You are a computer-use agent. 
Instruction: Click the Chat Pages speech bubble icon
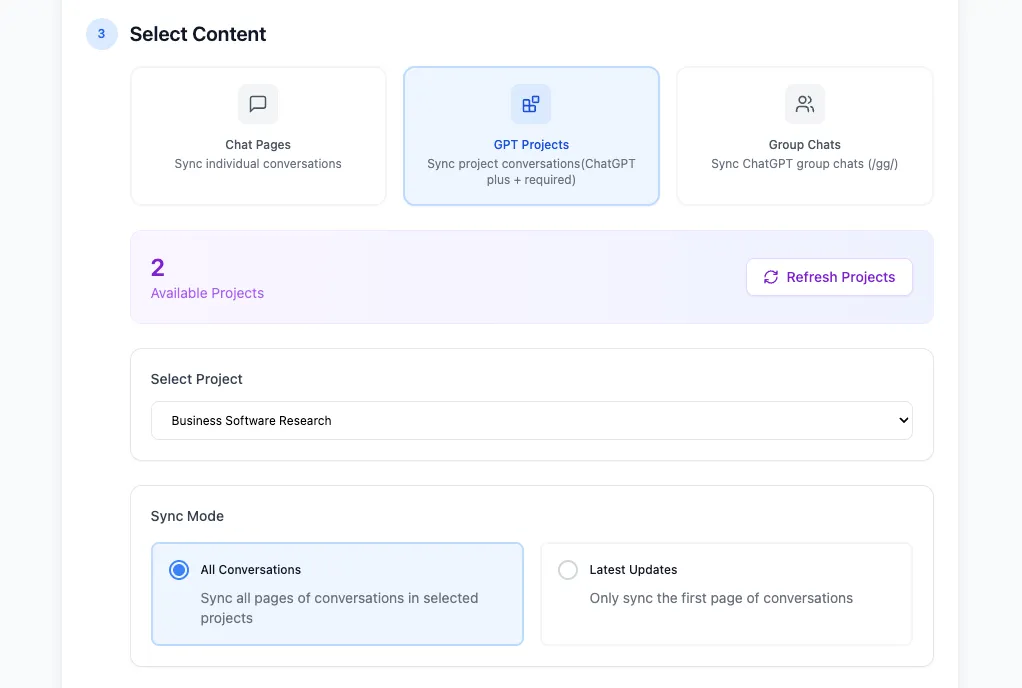(258, 104)
